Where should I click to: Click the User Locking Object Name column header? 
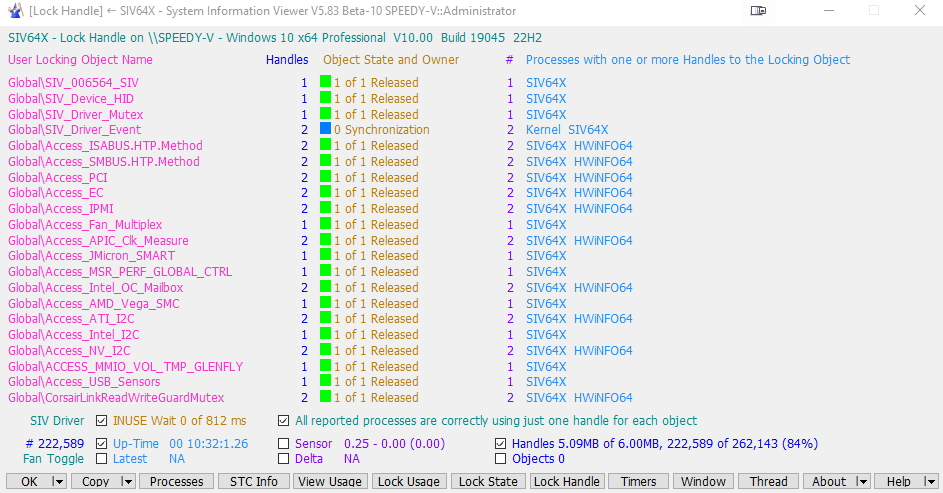80,60
